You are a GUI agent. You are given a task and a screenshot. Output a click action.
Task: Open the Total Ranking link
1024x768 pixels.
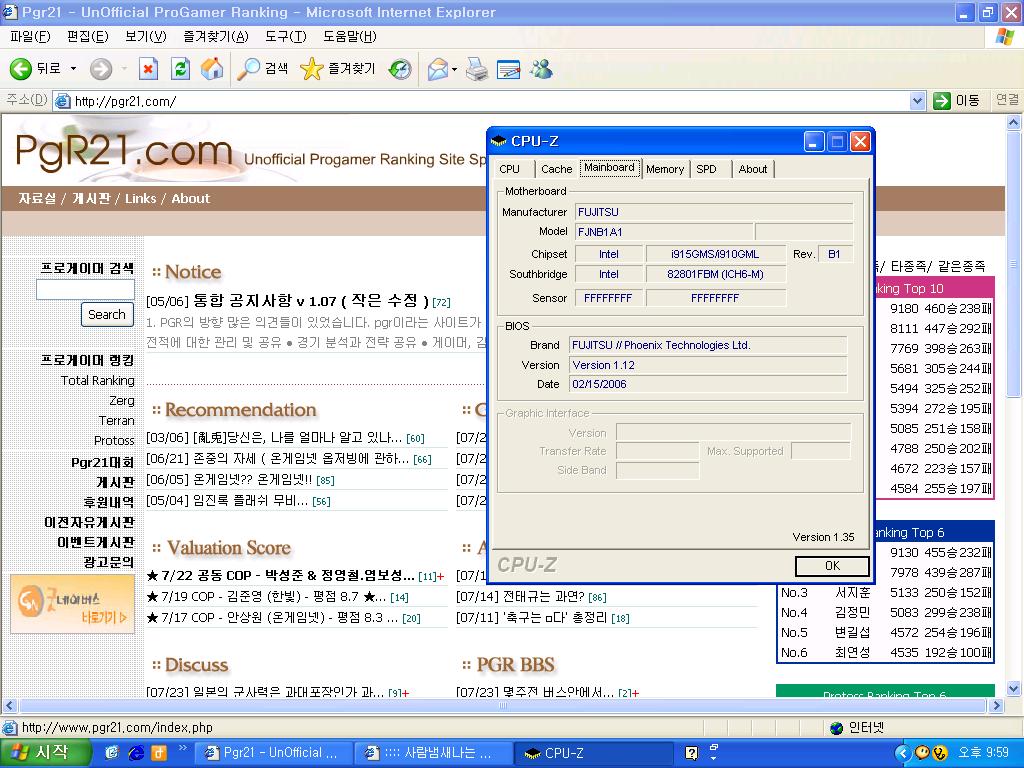(x=97, y=381)
